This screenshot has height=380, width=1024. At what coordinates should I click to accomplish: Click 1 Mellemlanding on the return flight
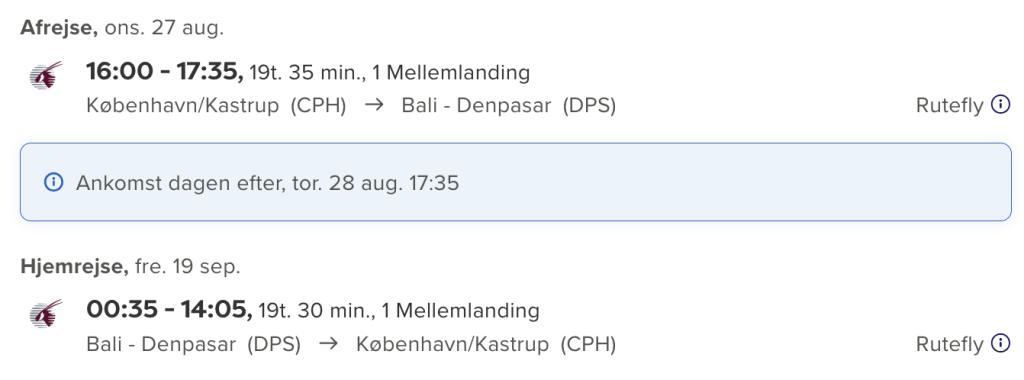point(460,311)
